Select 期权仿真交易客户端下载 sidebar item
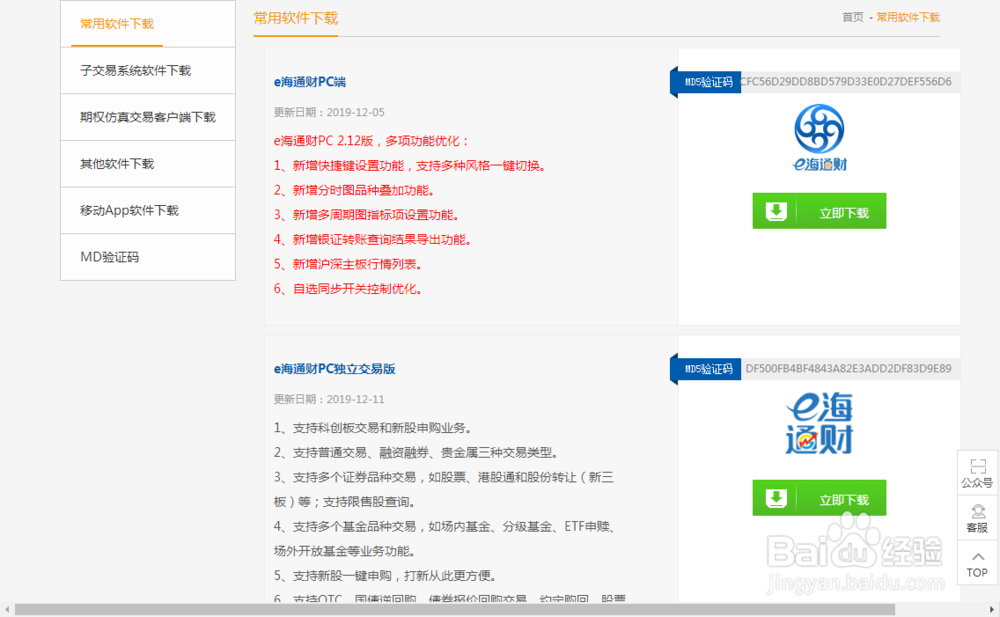This screenshot has height=617, width=1000. [147, 117]
